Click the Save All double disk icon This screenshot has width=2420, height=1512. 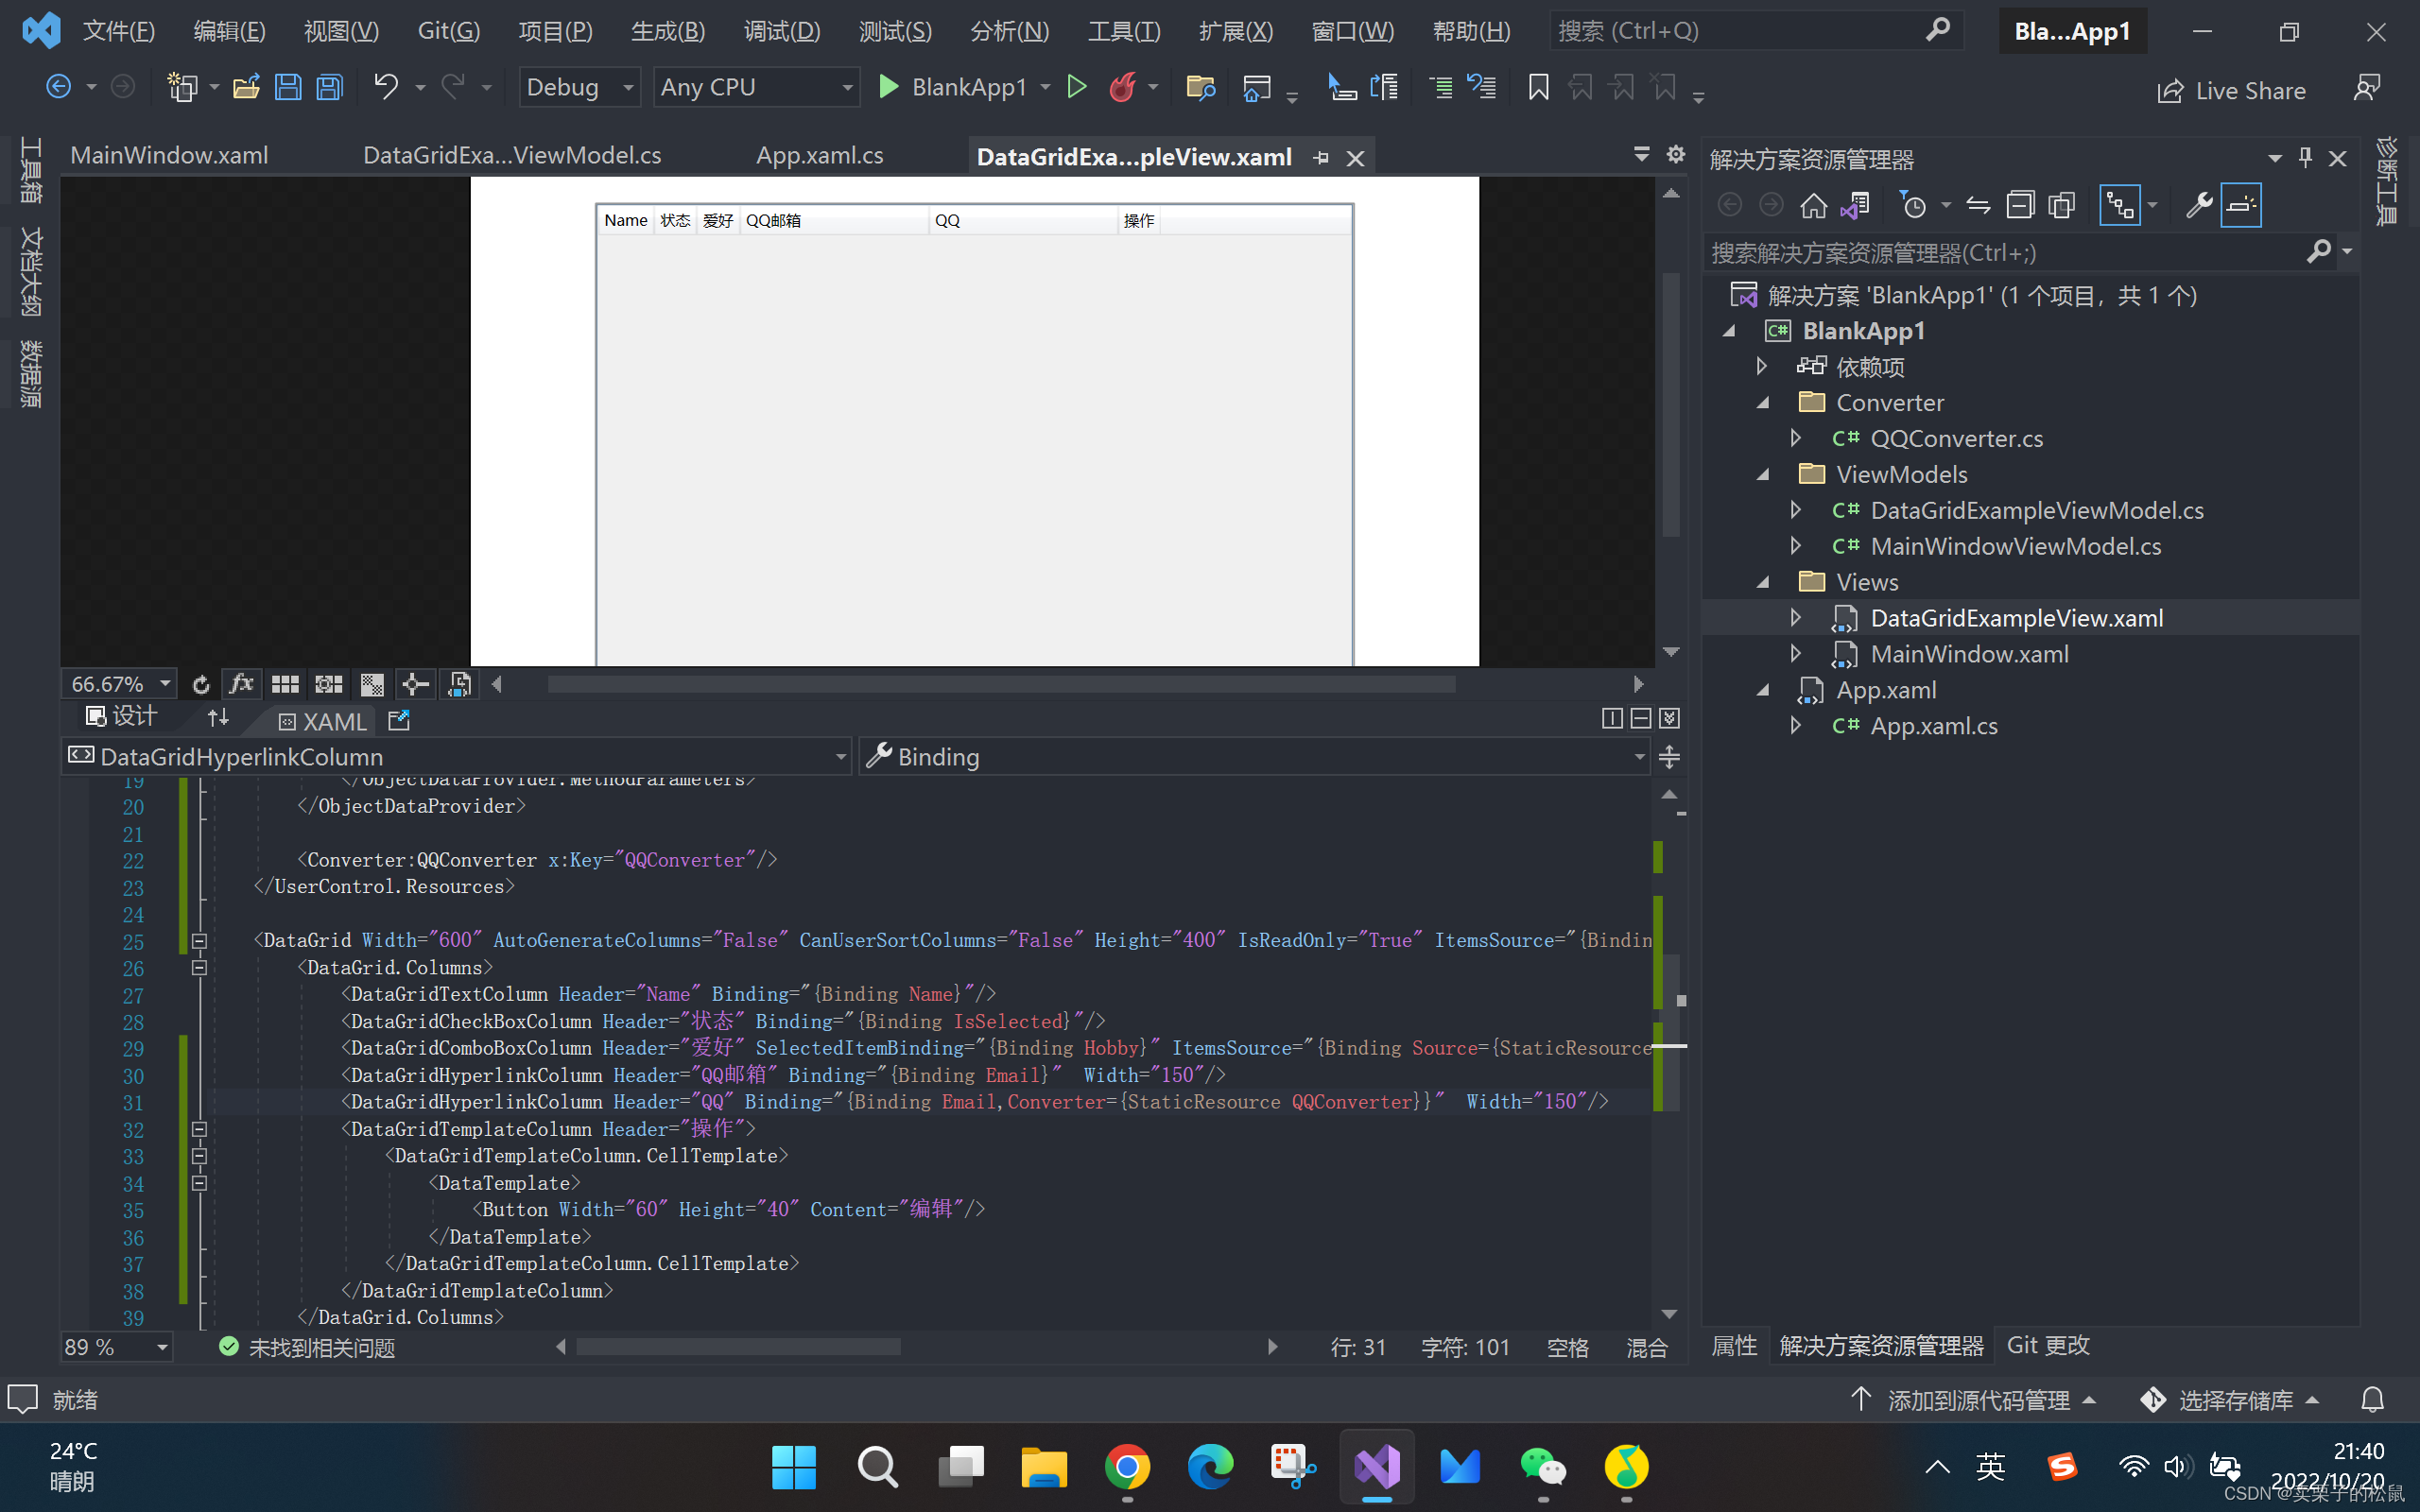tap(330, 88)
